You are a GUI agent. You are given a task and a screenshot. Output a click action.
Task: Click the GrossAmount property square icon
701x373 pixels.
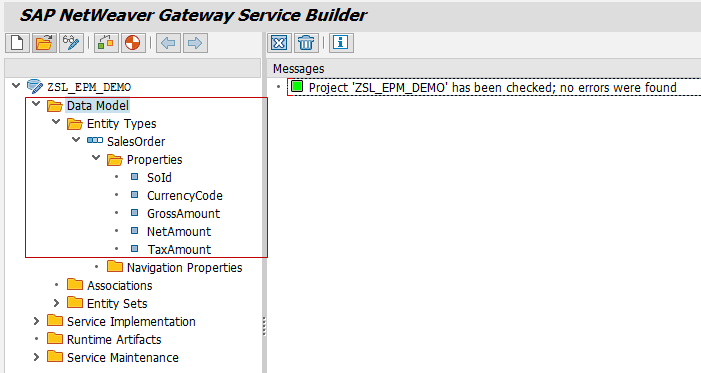(x=135, y=212)
